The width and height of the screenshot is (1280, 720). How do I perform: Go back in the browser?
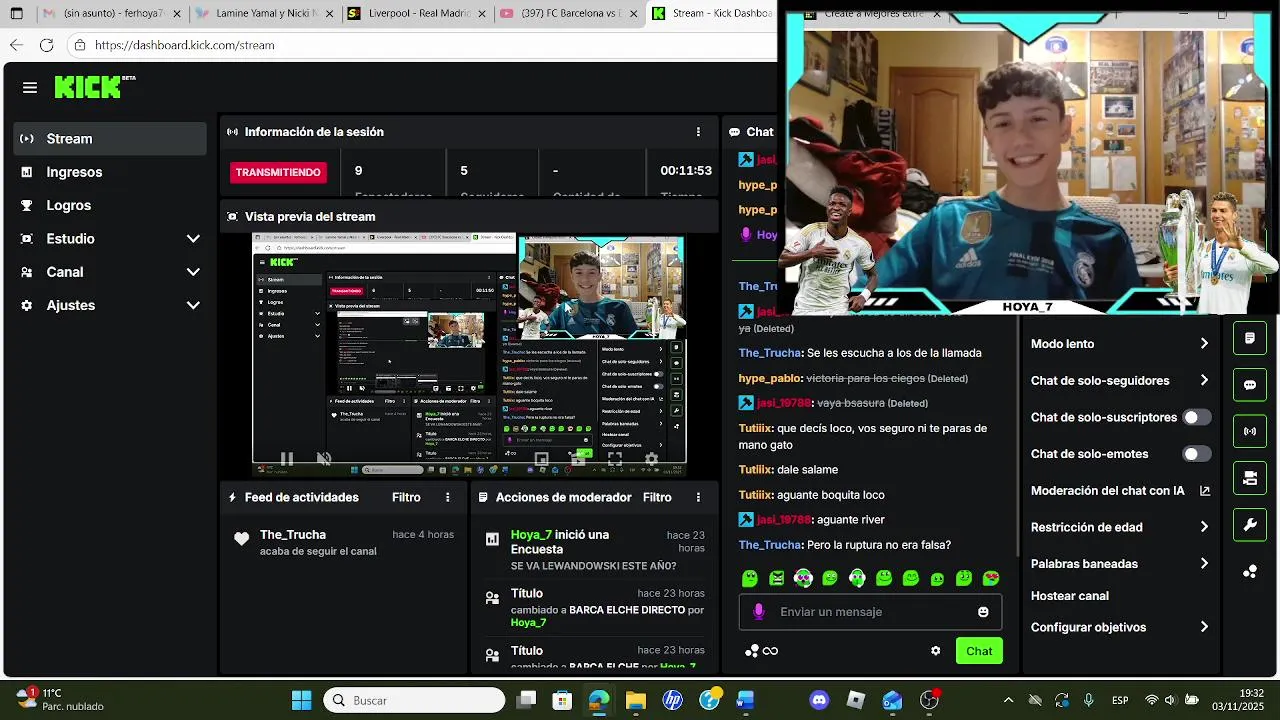click(16, 45)
